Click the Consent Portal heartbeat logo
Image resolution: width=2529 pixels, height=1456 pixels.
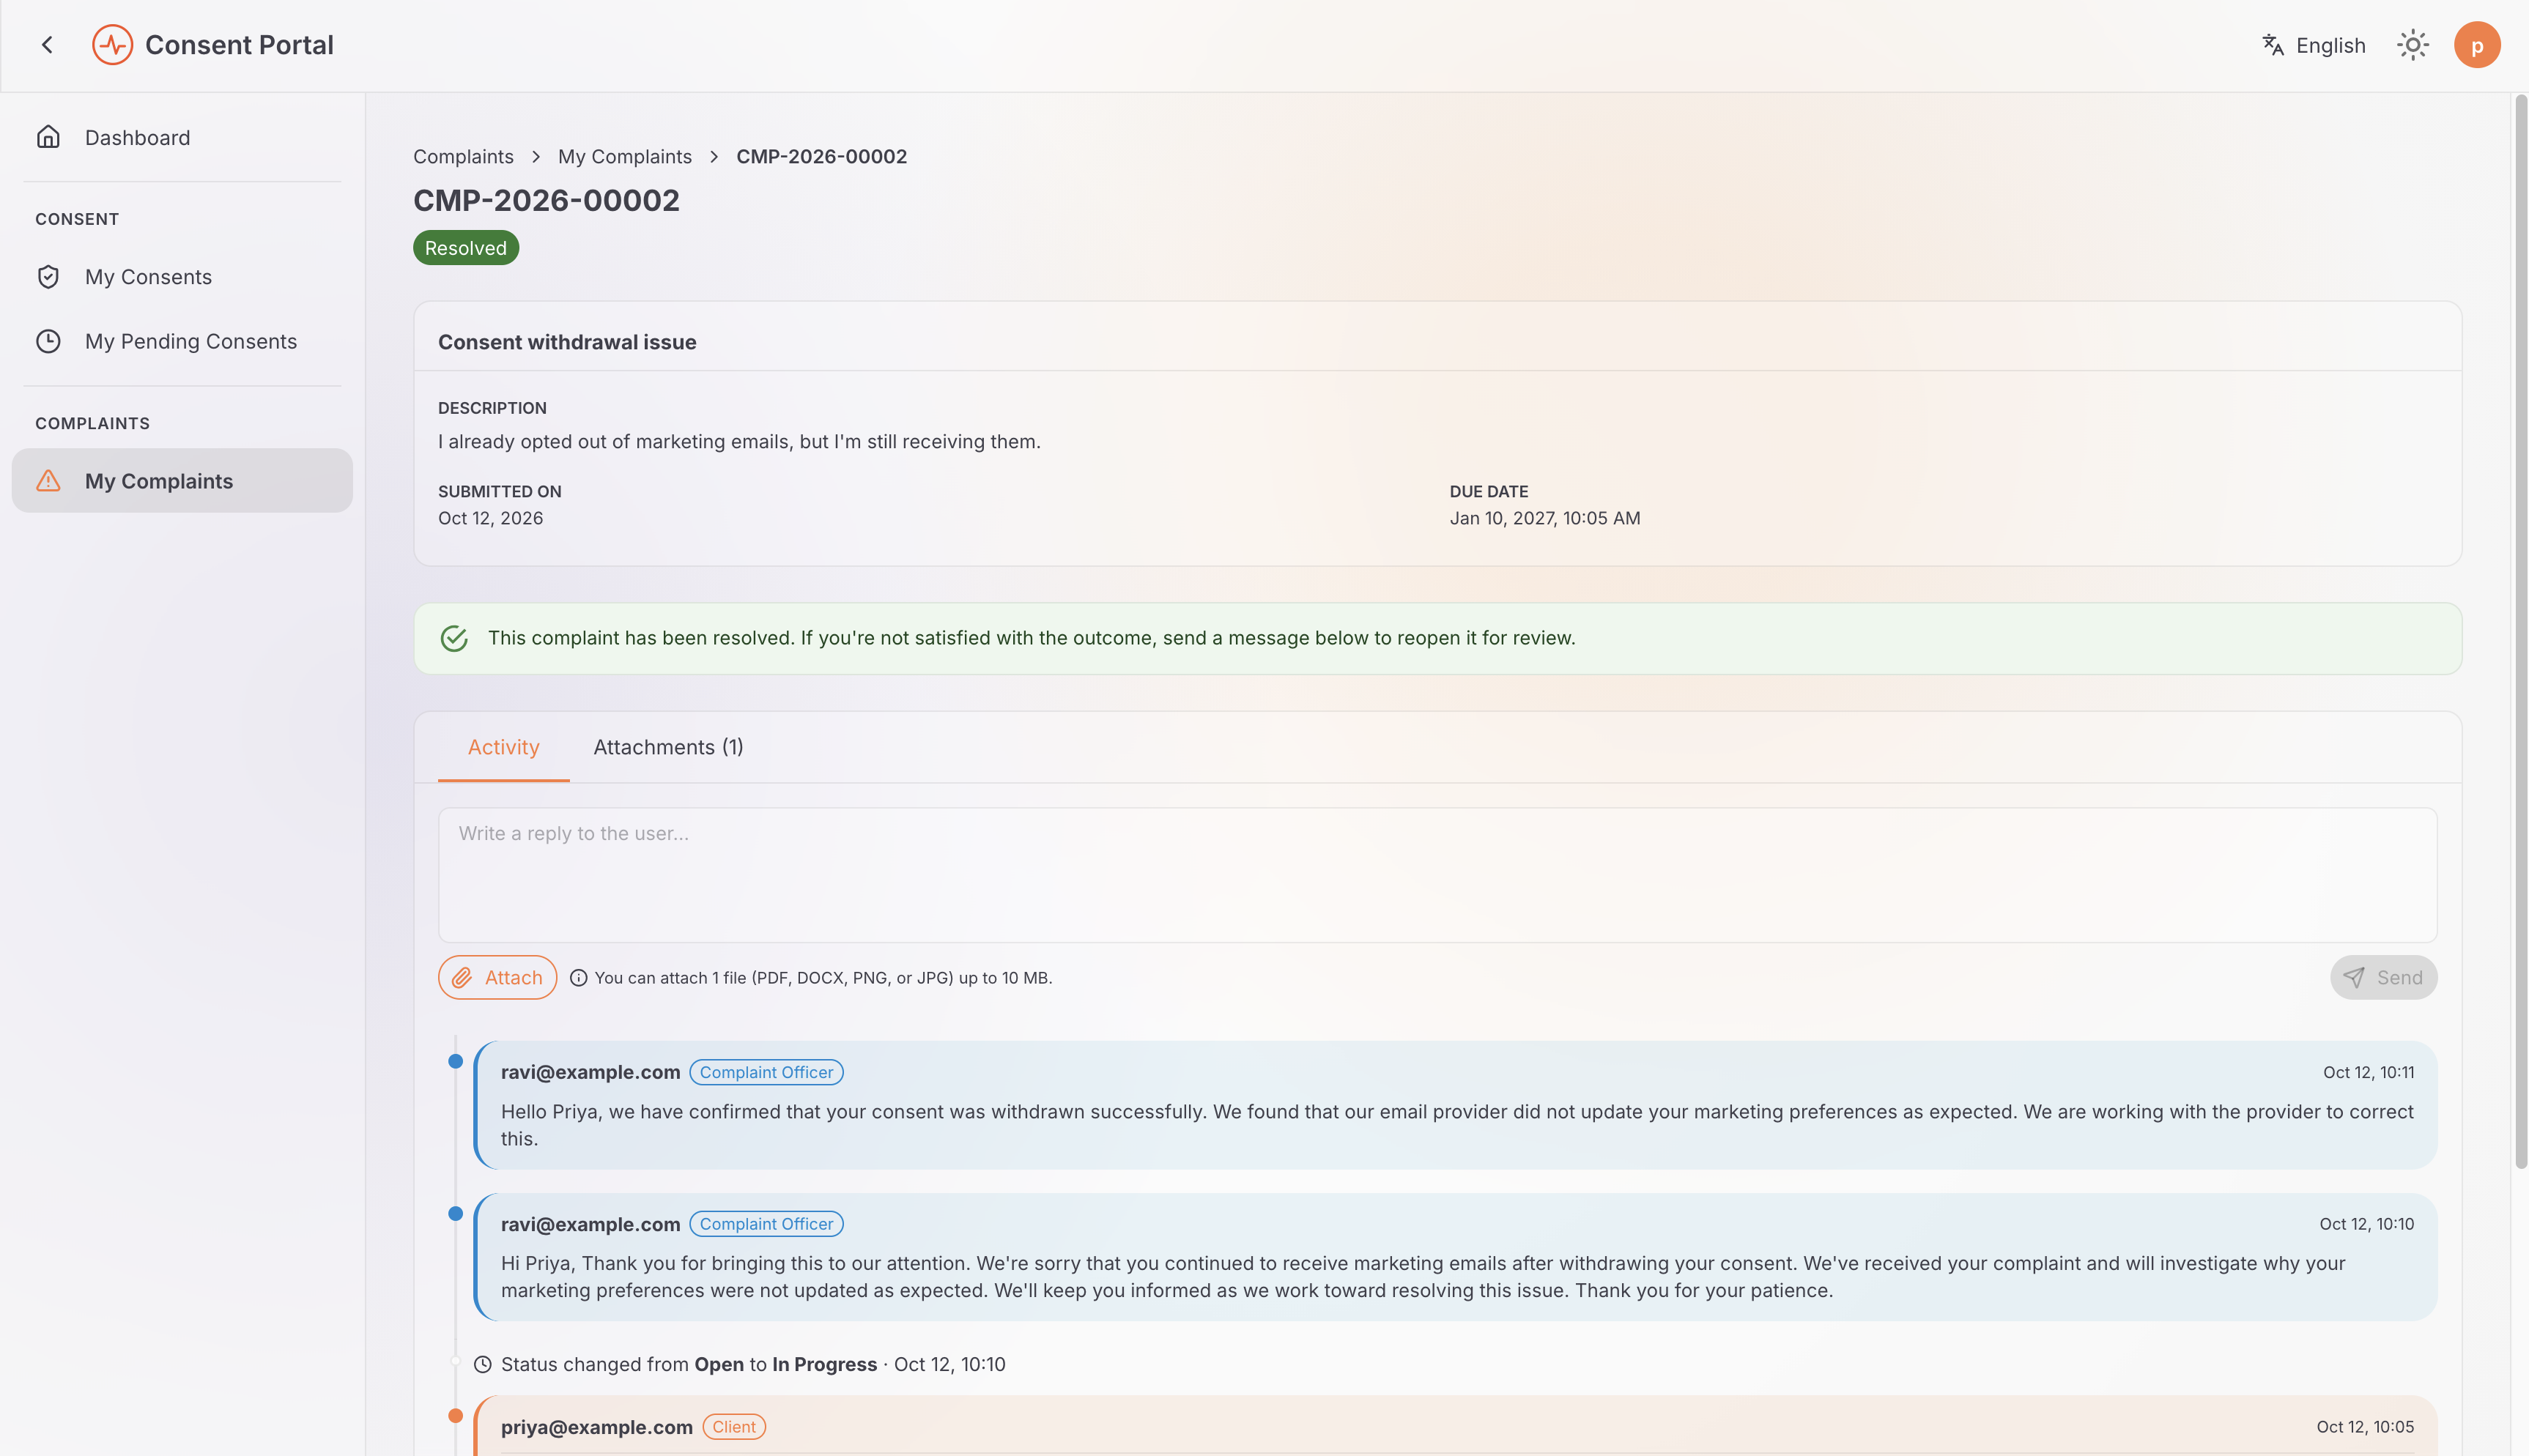click(x=112, y=45)
